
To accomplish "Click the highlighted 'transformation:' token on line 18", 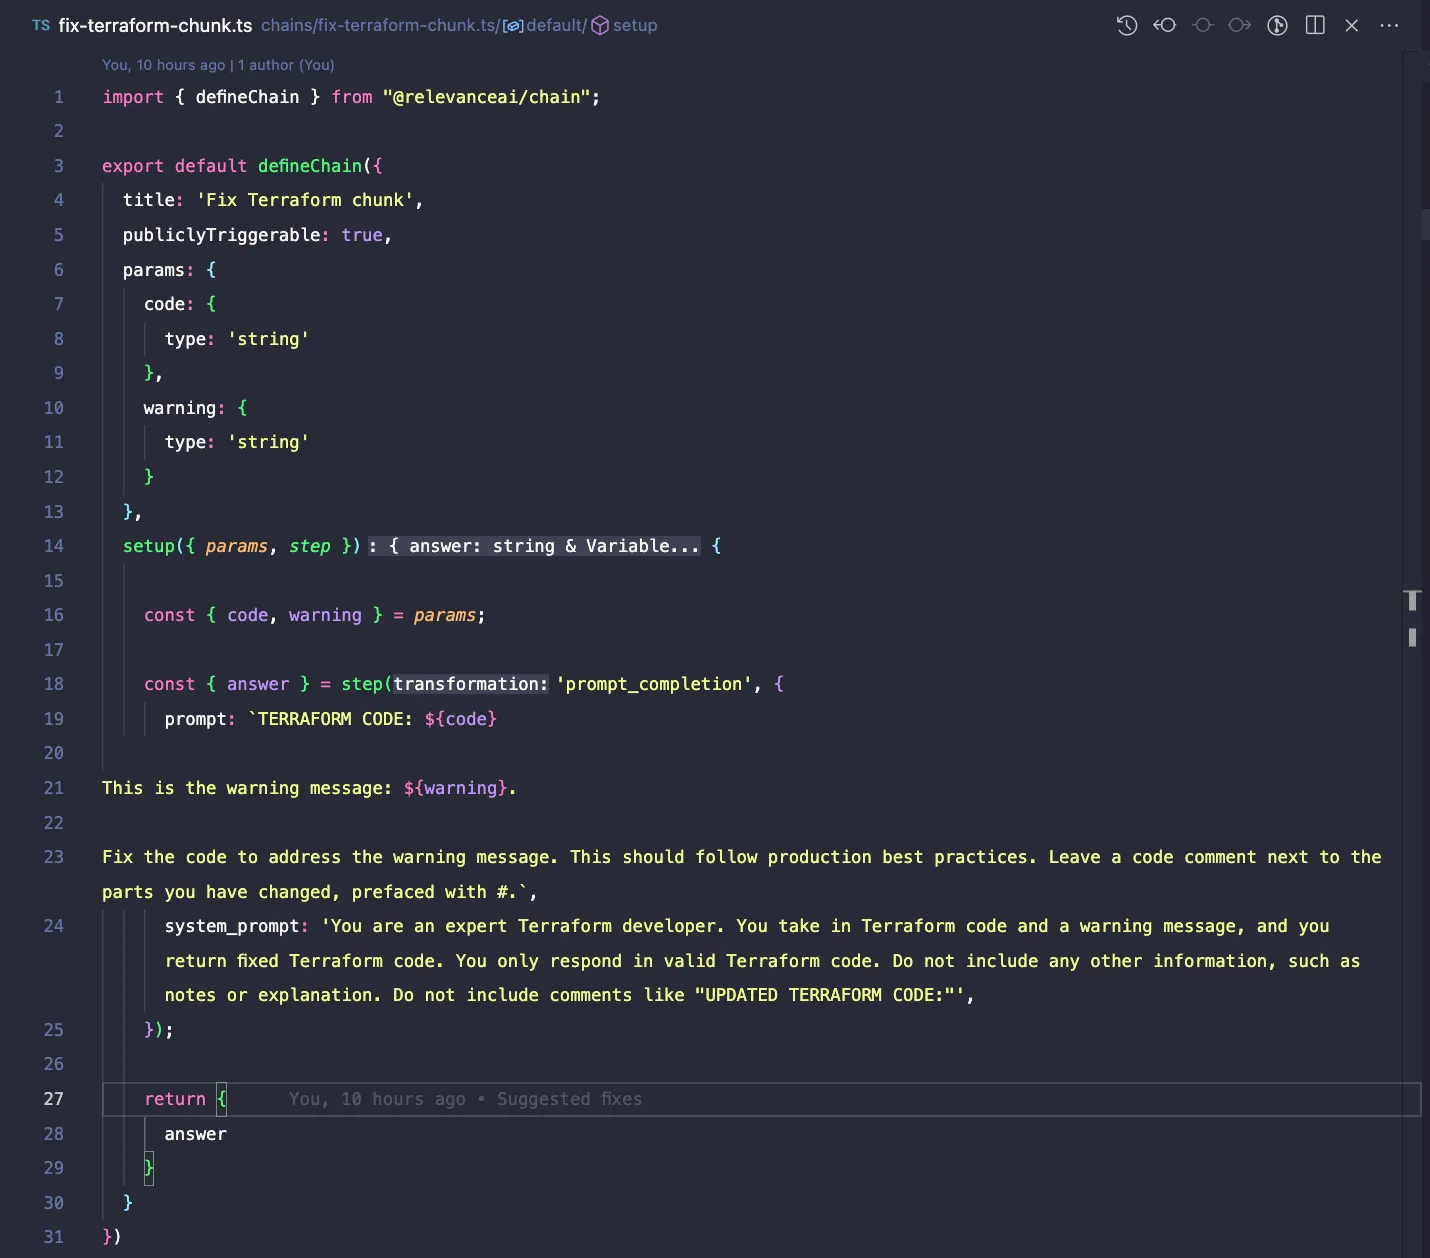I will pos(469,684).
